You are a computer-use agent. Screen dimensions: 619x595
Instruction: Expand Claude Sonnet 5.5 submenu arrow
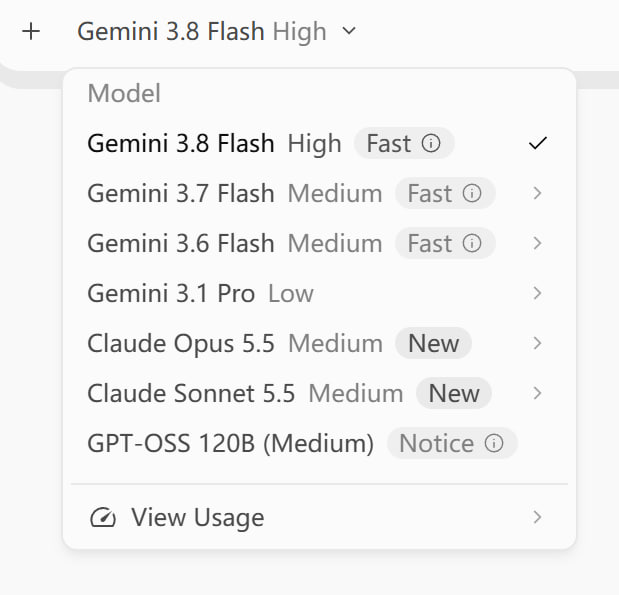[537, 393]
